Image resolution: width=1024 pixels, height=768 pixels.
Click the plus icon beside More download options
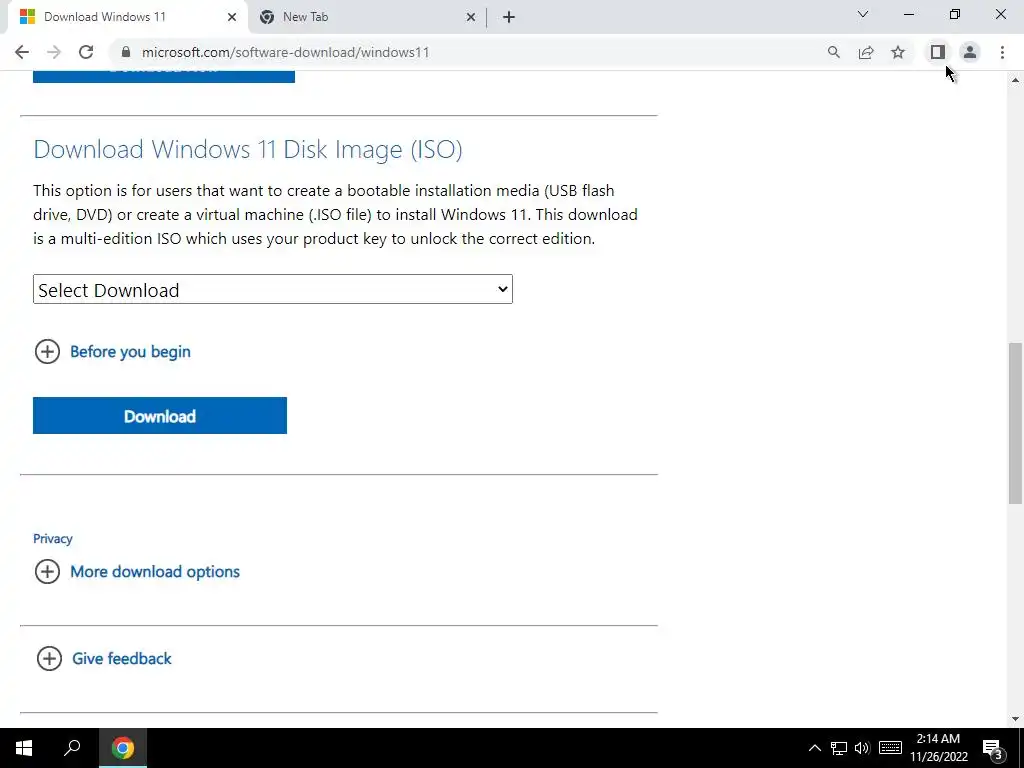point(47,571)
